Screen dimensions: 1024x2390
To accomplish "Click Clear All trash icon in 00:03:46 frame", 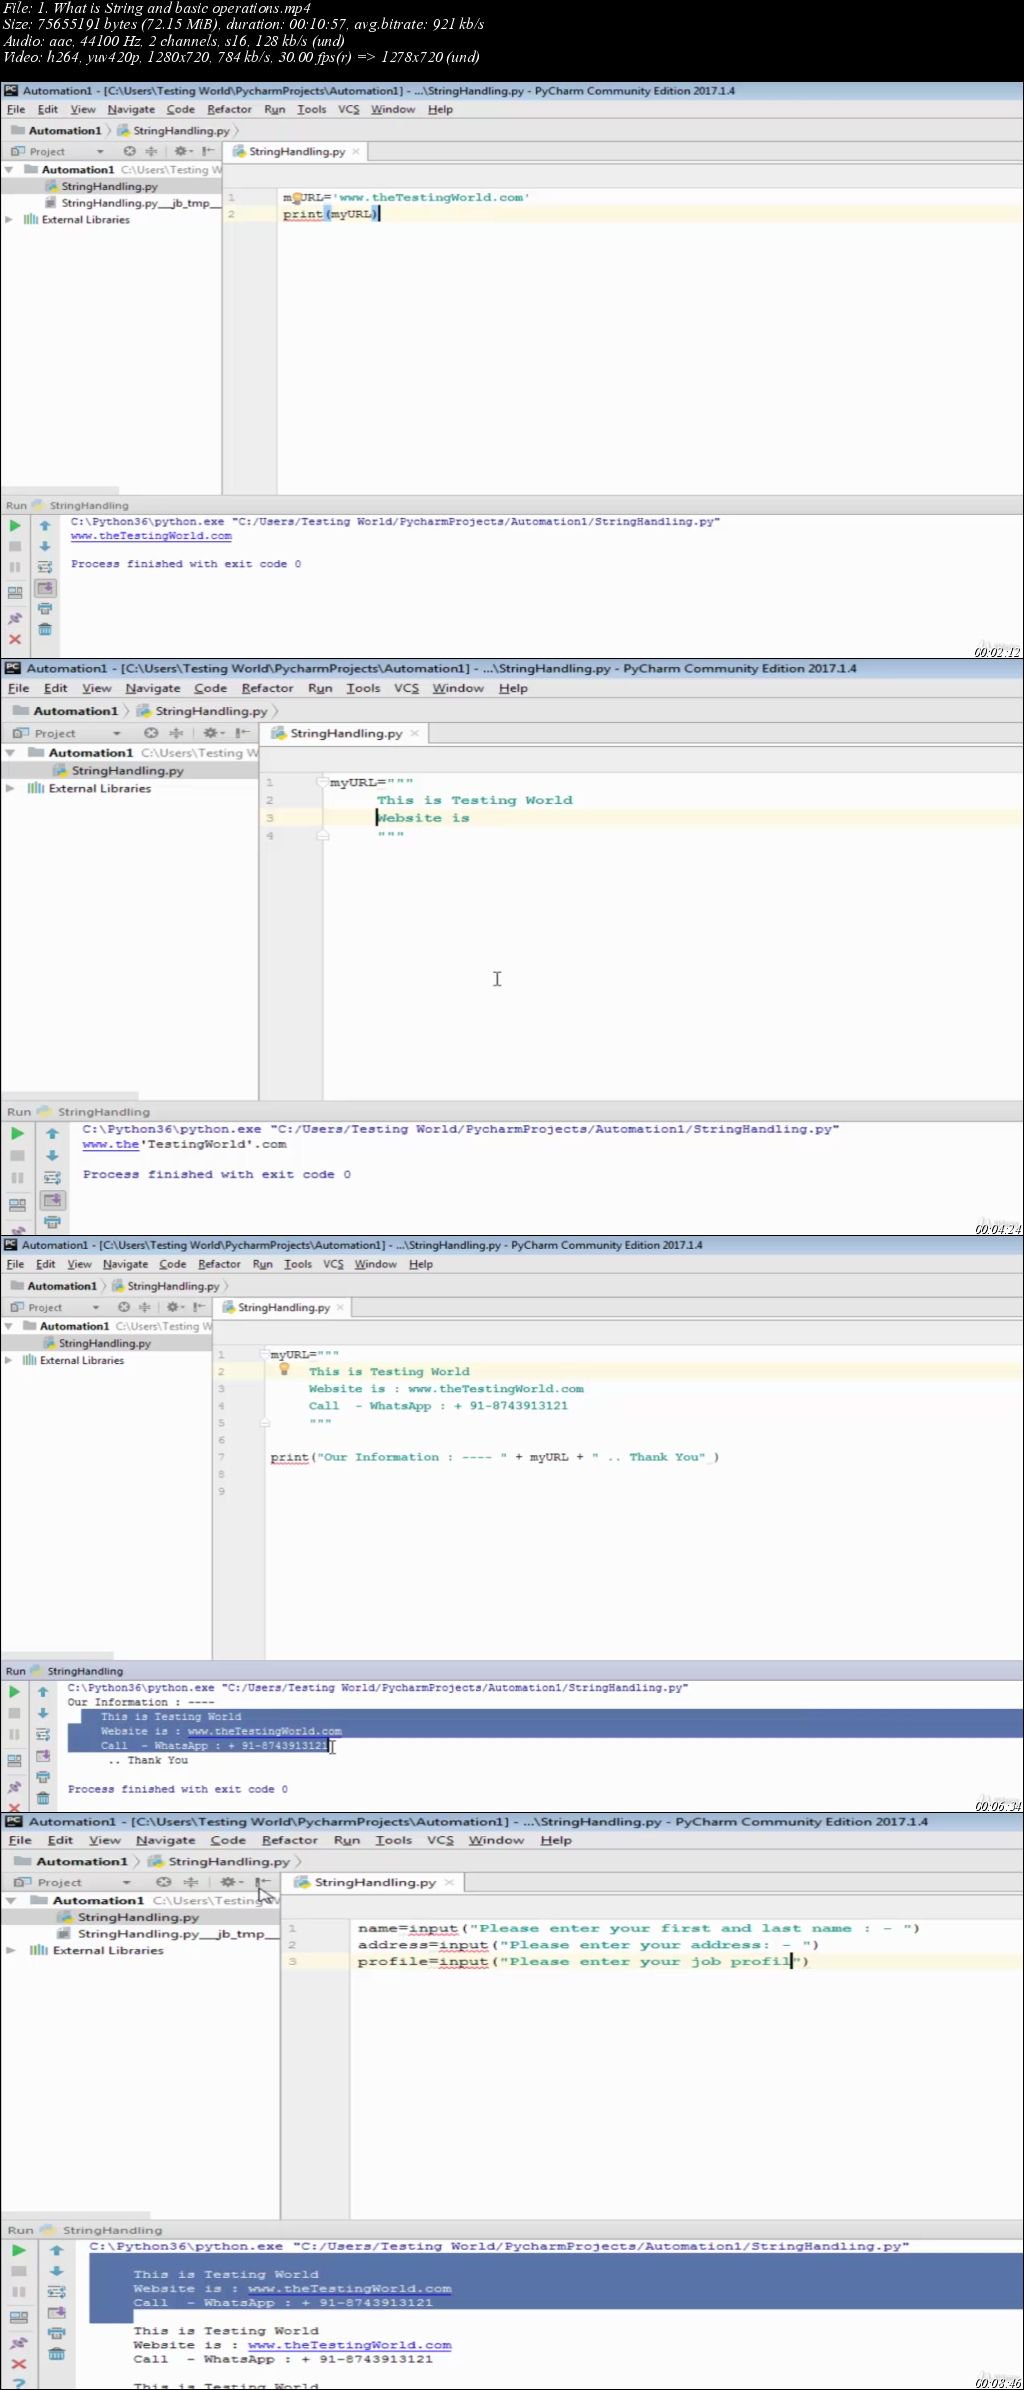I will [57, 2354].
